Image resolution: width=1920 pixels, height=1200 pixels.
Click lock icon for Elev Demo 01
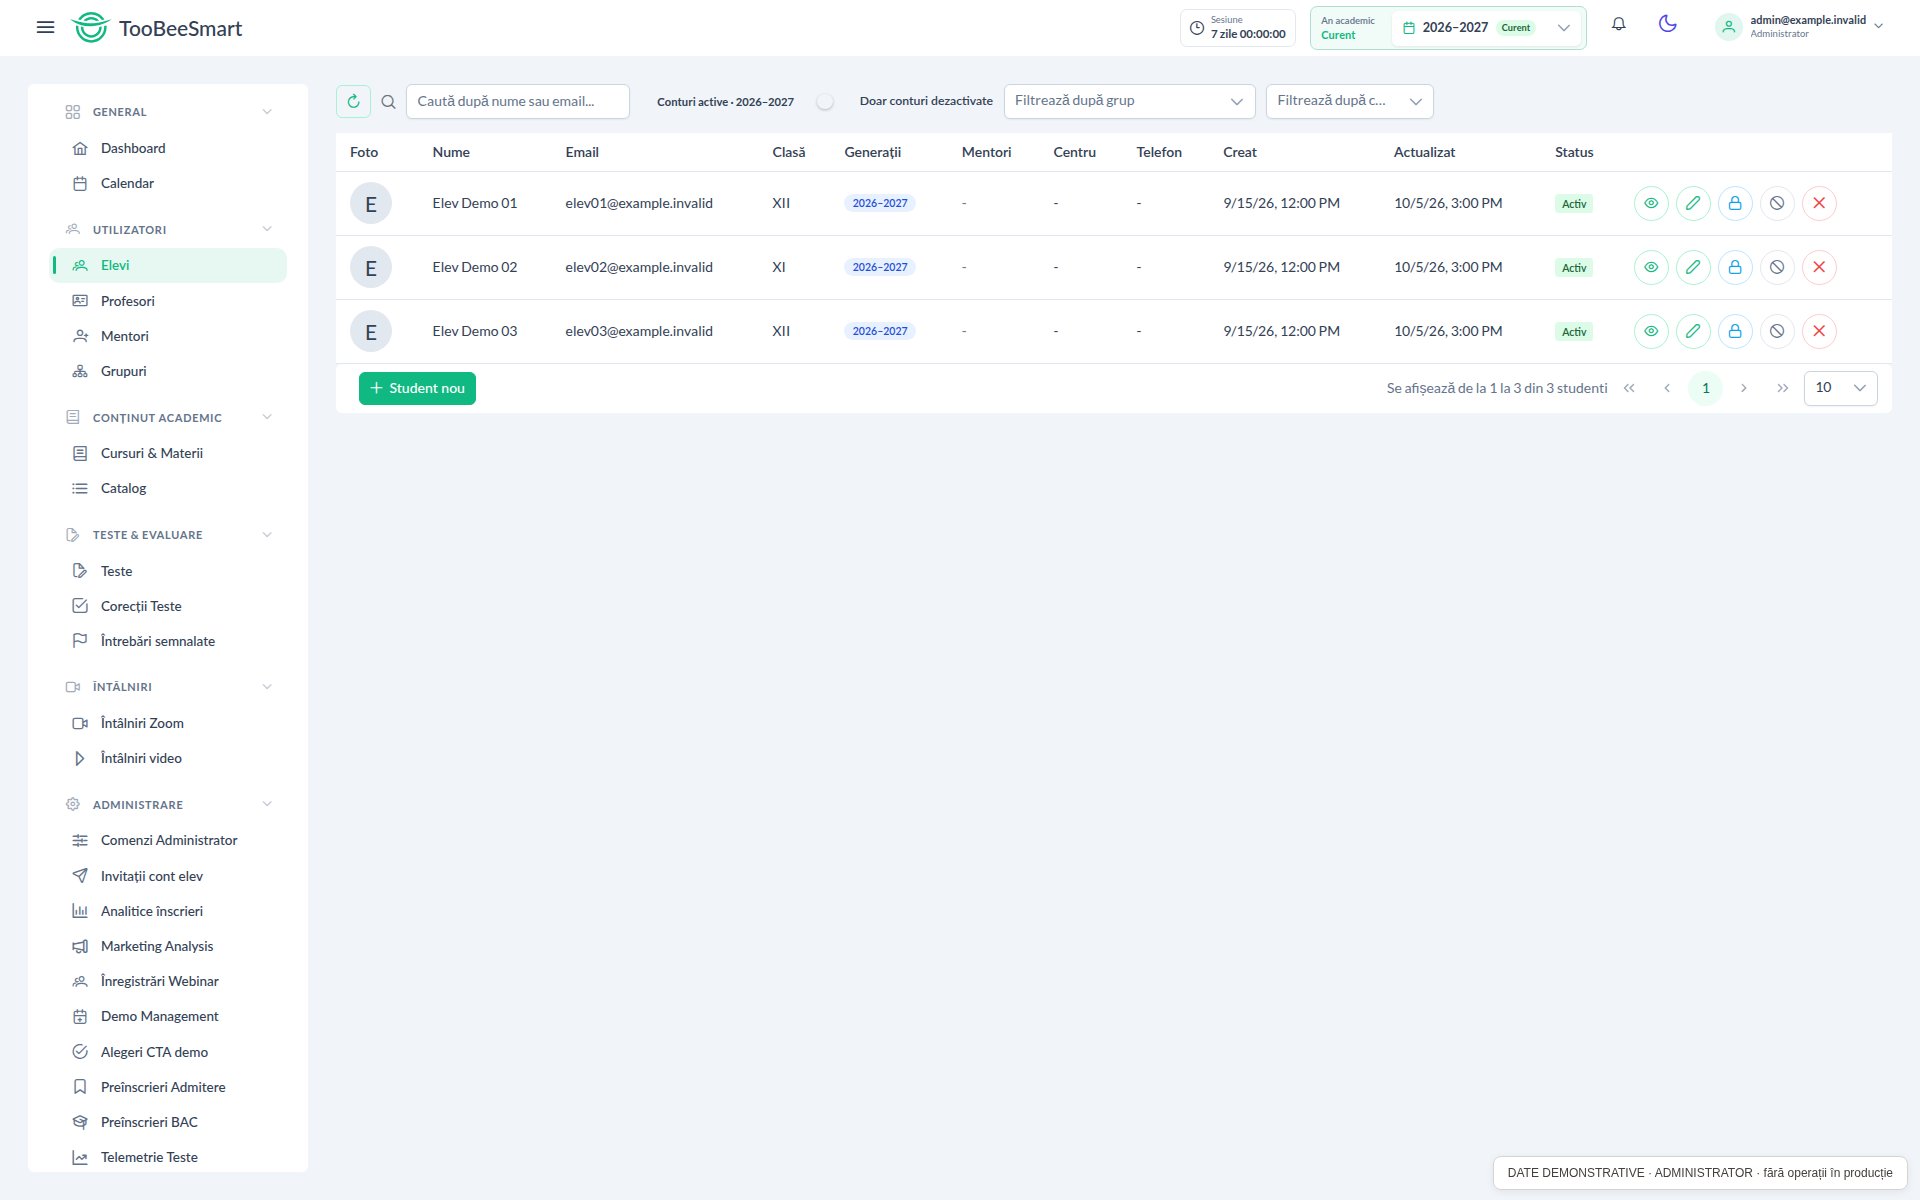[x=1735, y=203]
